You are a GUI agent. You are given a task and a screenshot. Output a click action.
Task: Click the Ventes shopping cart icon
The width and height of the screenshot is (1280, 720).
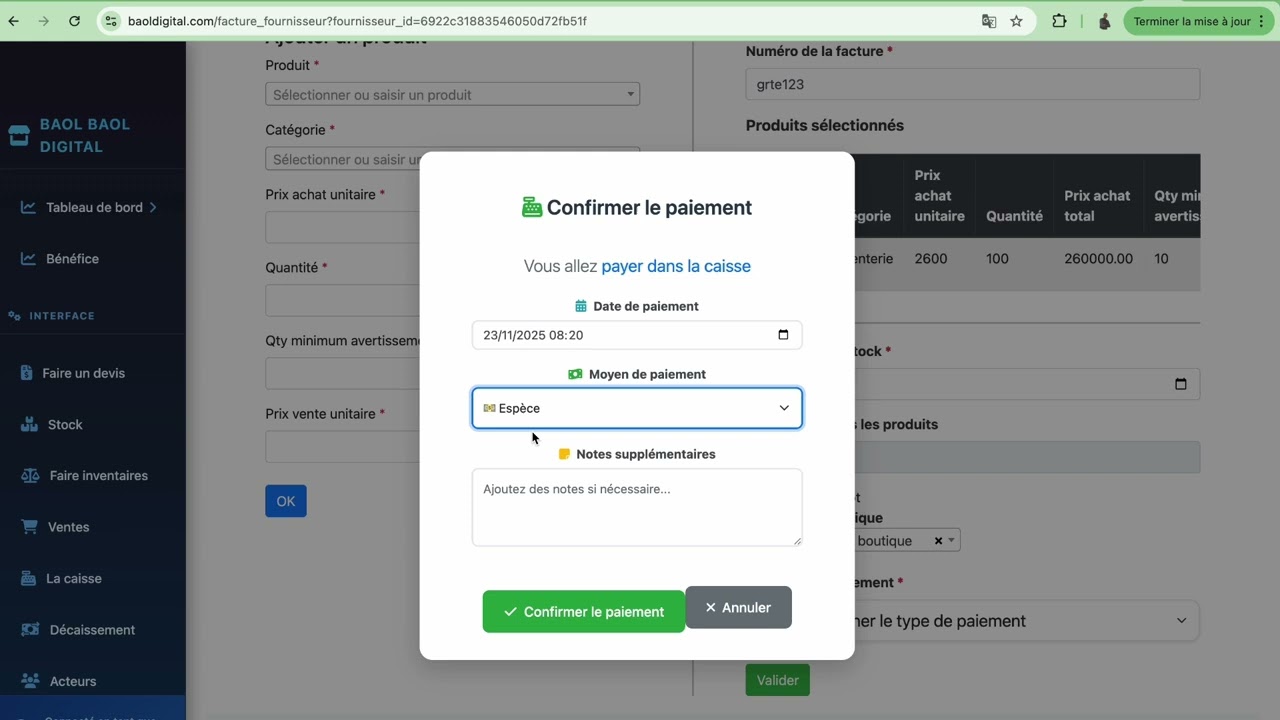click(x=29, y=527)
